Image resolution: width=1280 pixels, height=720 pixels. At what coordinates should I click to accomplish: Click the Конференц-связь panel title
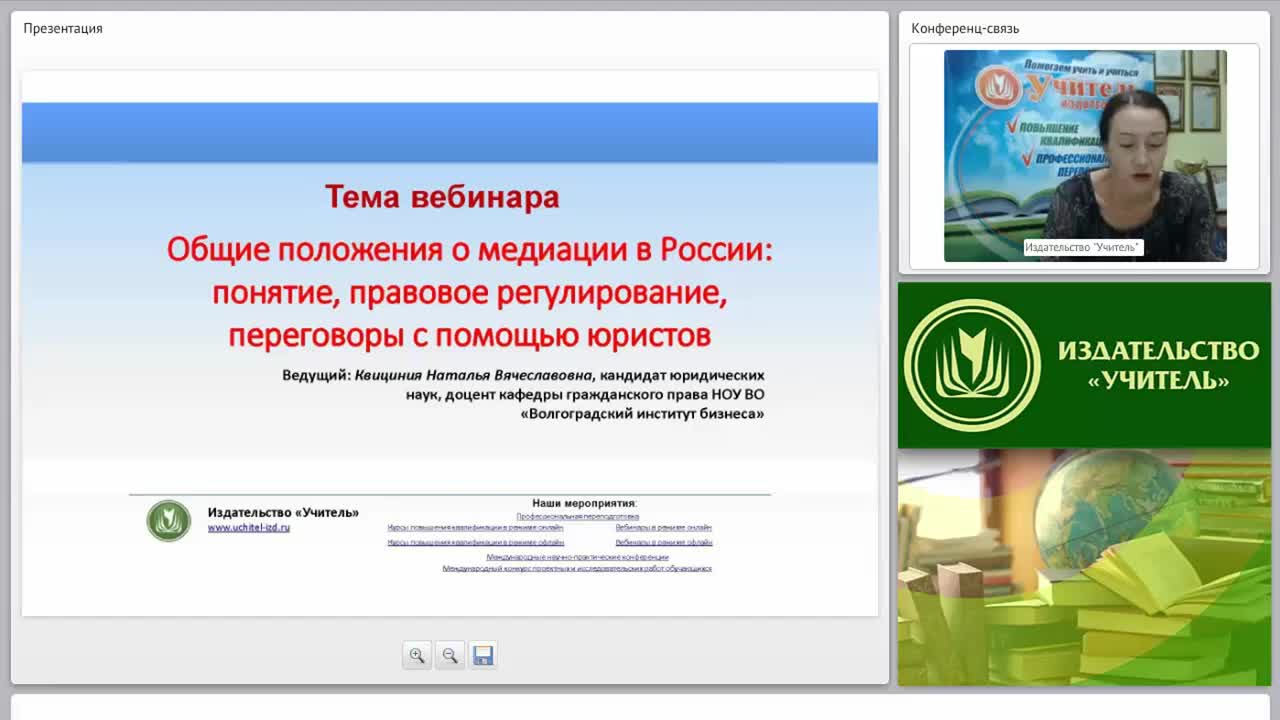[x=965, y=28]
